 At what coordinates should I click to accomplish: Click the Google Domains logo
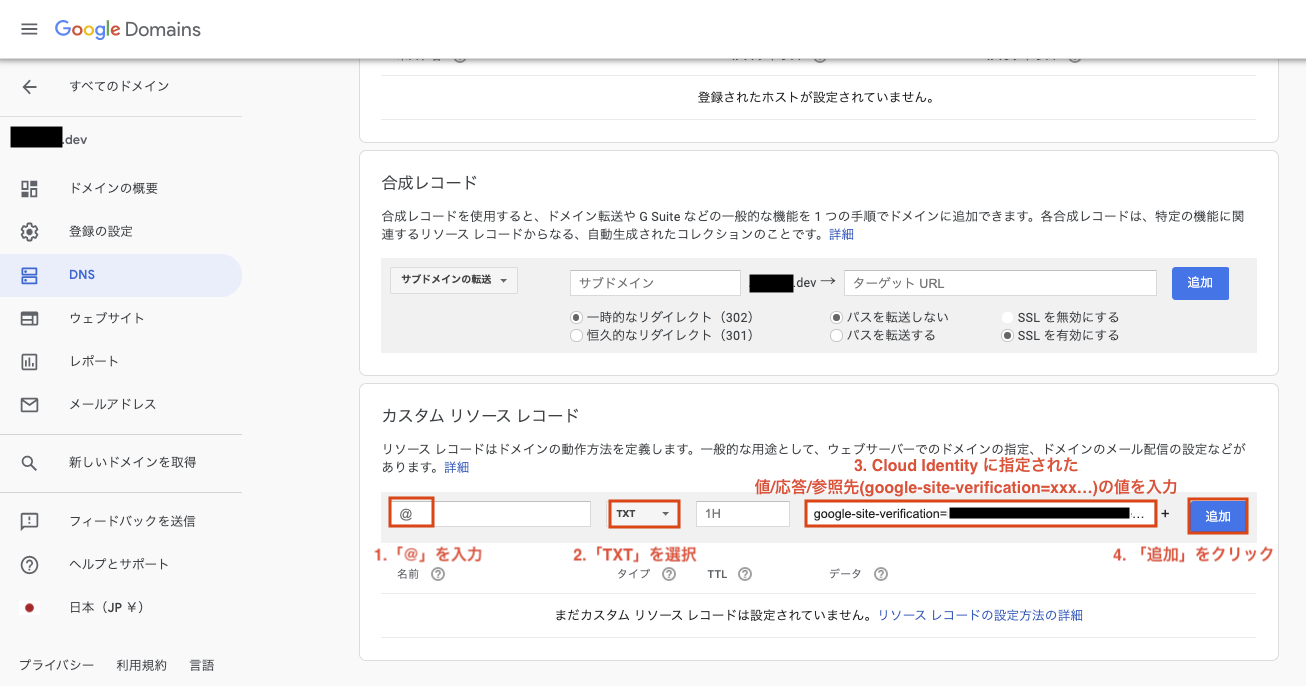pos(128,29)
